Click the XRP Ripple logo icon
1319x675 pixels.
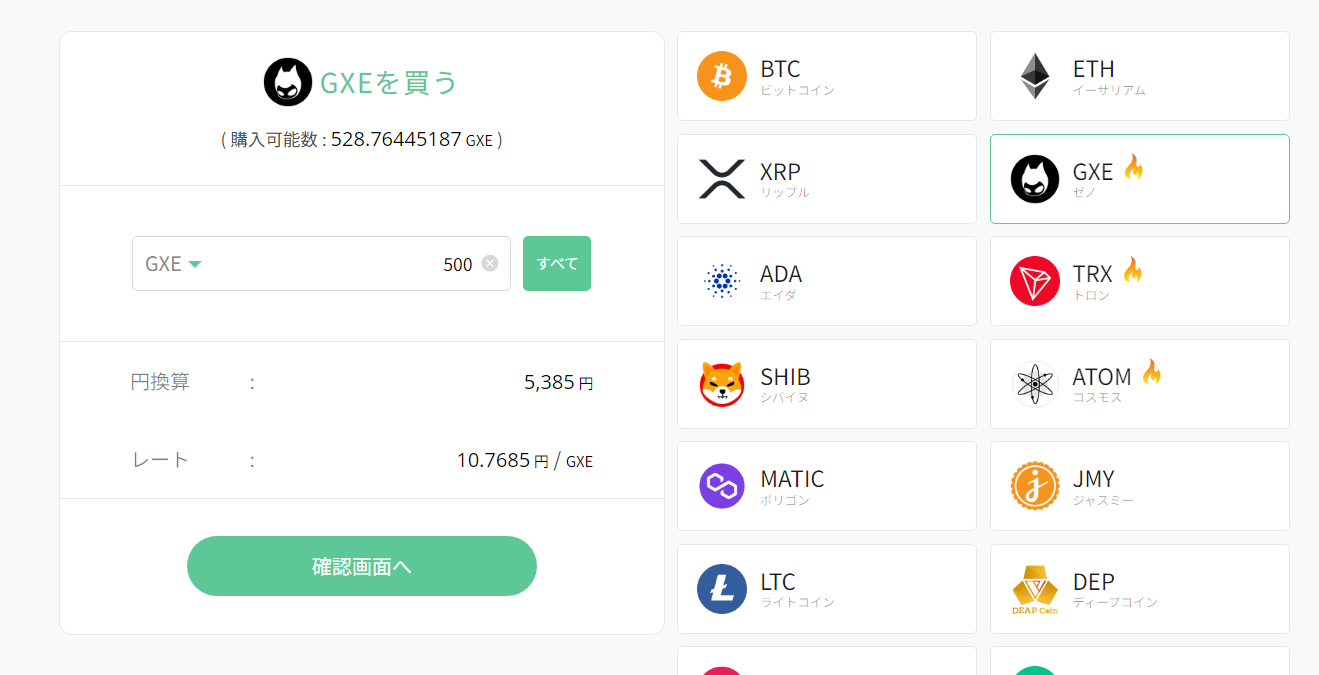point(722,179)
